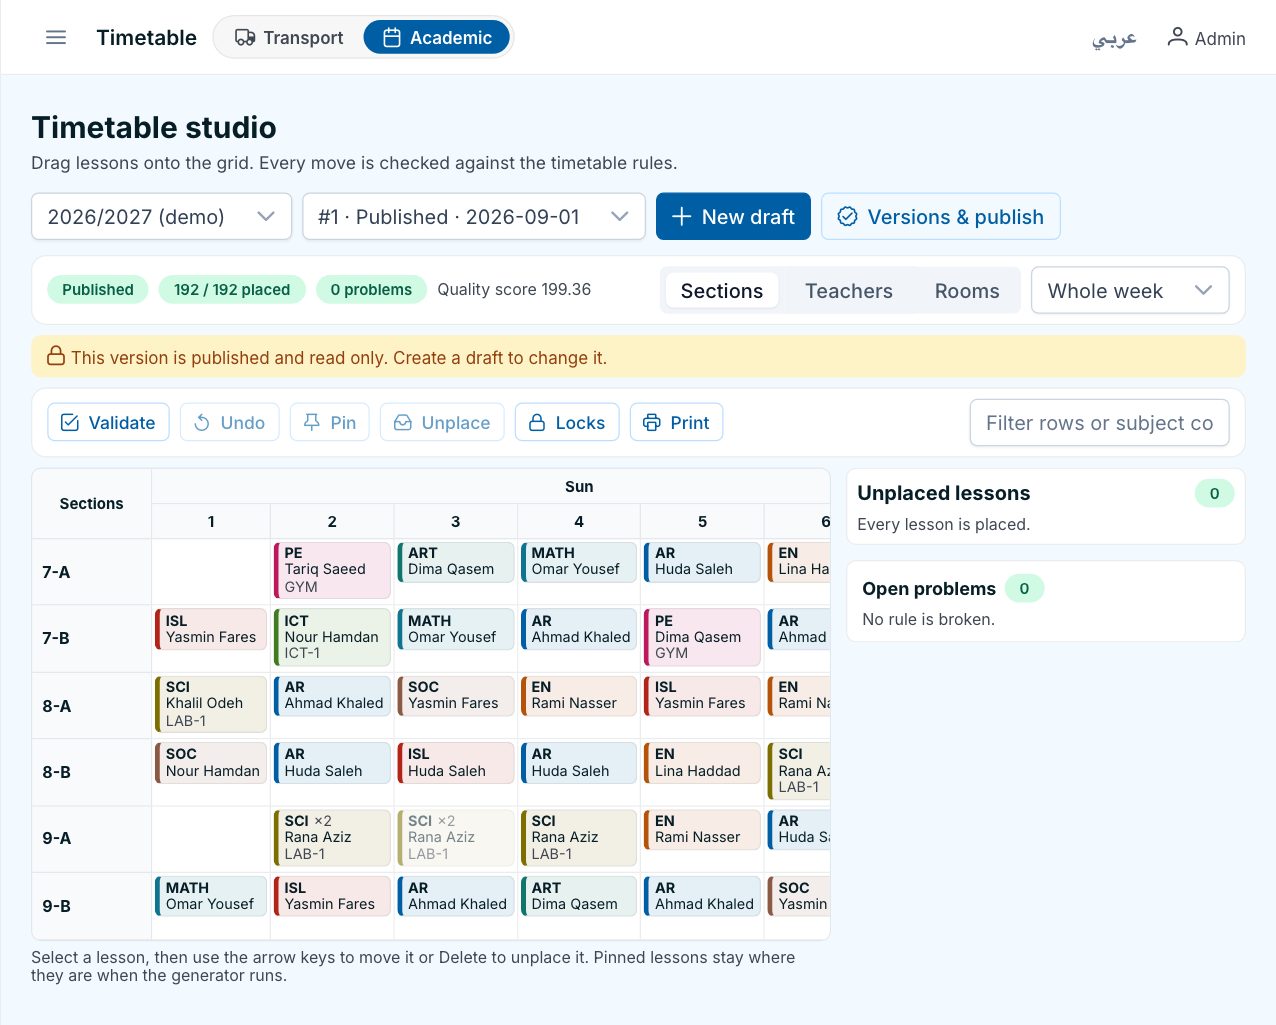The image size is (1276, 1025).
Task: Select 8-A SOC Yasmin Fares lesson
Action: 456,696
